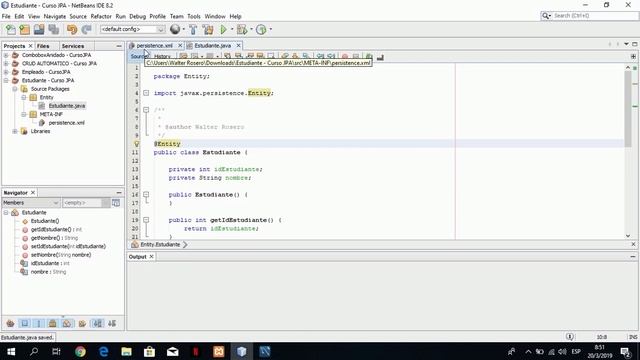
Task: Click the Entity.Estudiante breadcrumb
Action: click(x=160, y=244)
